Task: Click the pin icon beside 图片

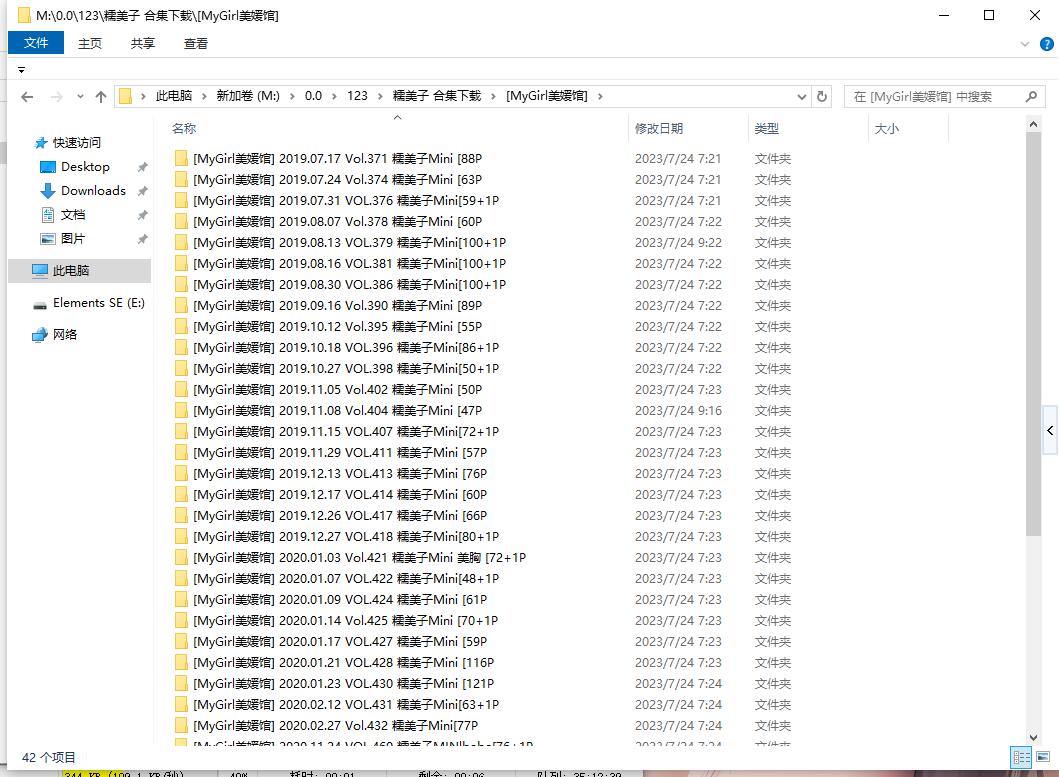Action: 143,239
